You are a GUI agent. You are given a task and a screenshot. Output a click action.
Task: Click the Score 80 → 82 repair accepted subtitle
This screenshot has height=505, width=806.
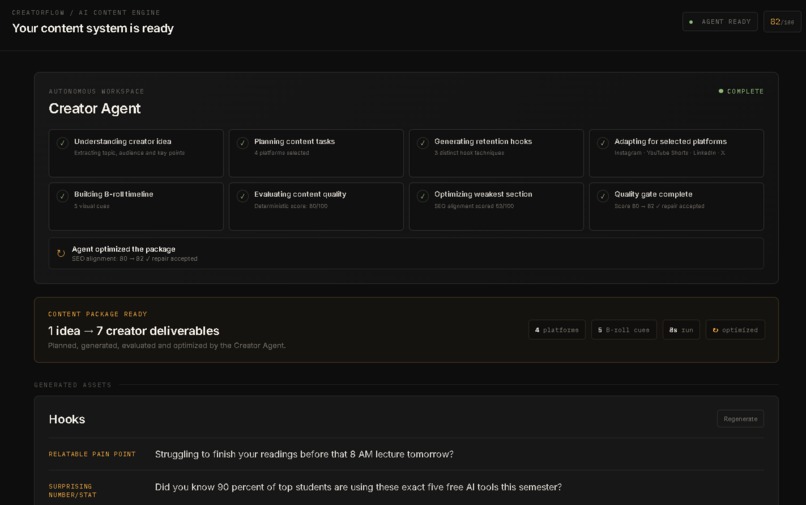click(660, 206)
